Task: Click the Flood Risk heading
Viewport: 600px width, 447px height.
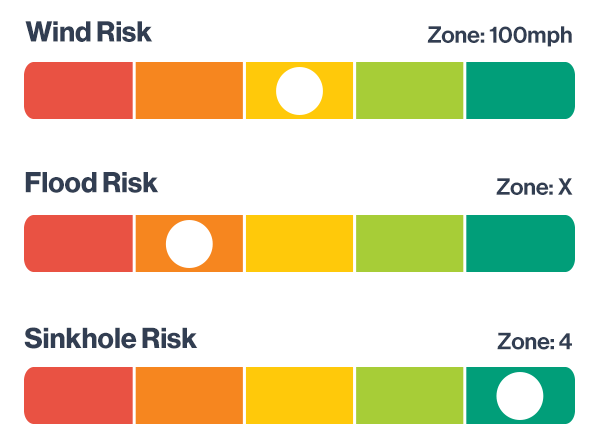Action: coord(91,185)
